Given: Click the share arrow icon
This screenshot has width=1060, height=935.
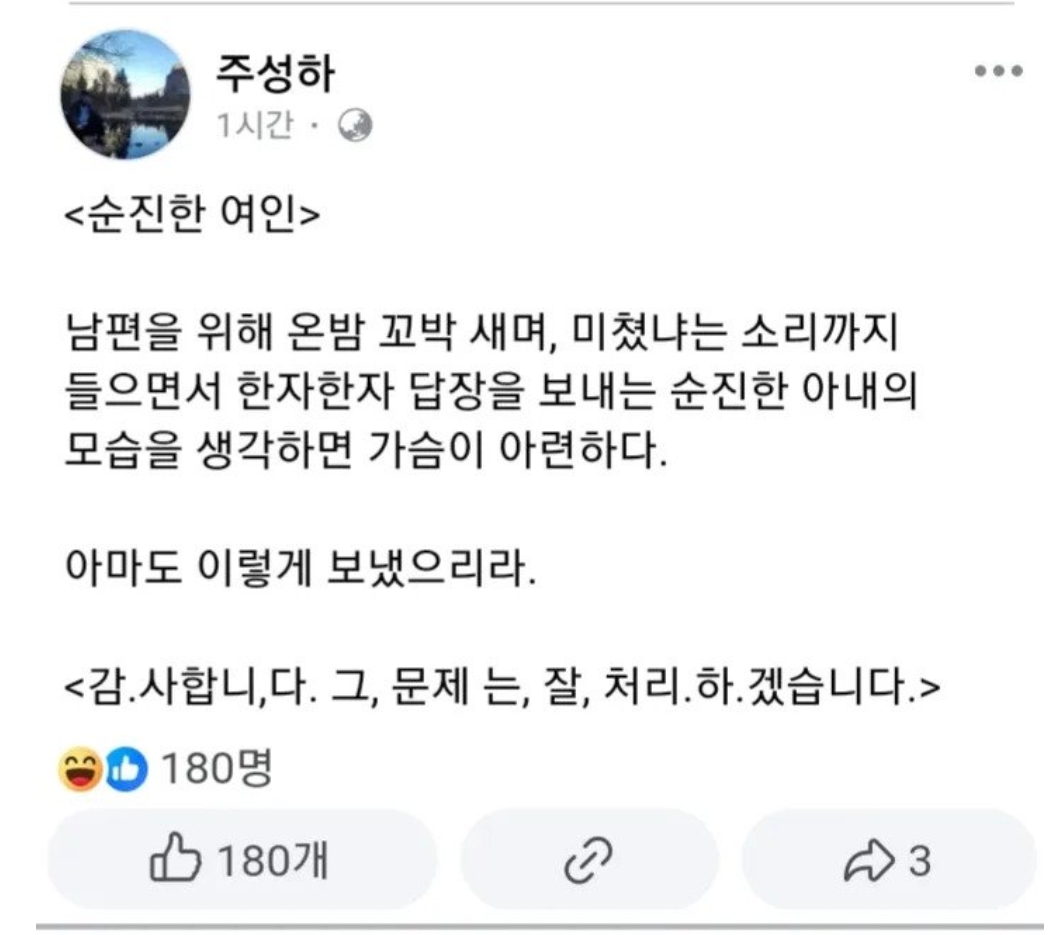Looking at the screenshot, I should [x=866, y=861].
